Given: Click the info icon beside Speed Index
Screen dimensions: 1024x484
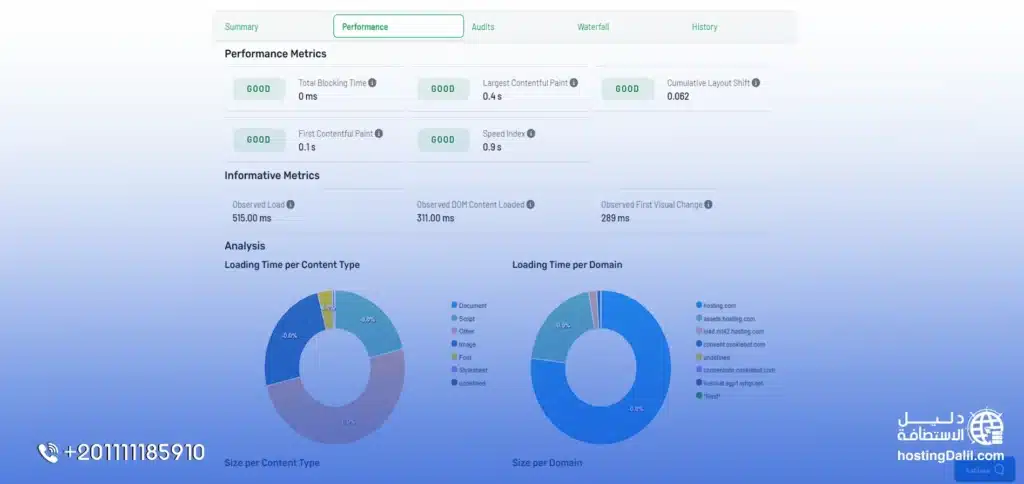Looking at the screenshot, I should (x=531, y=133).
